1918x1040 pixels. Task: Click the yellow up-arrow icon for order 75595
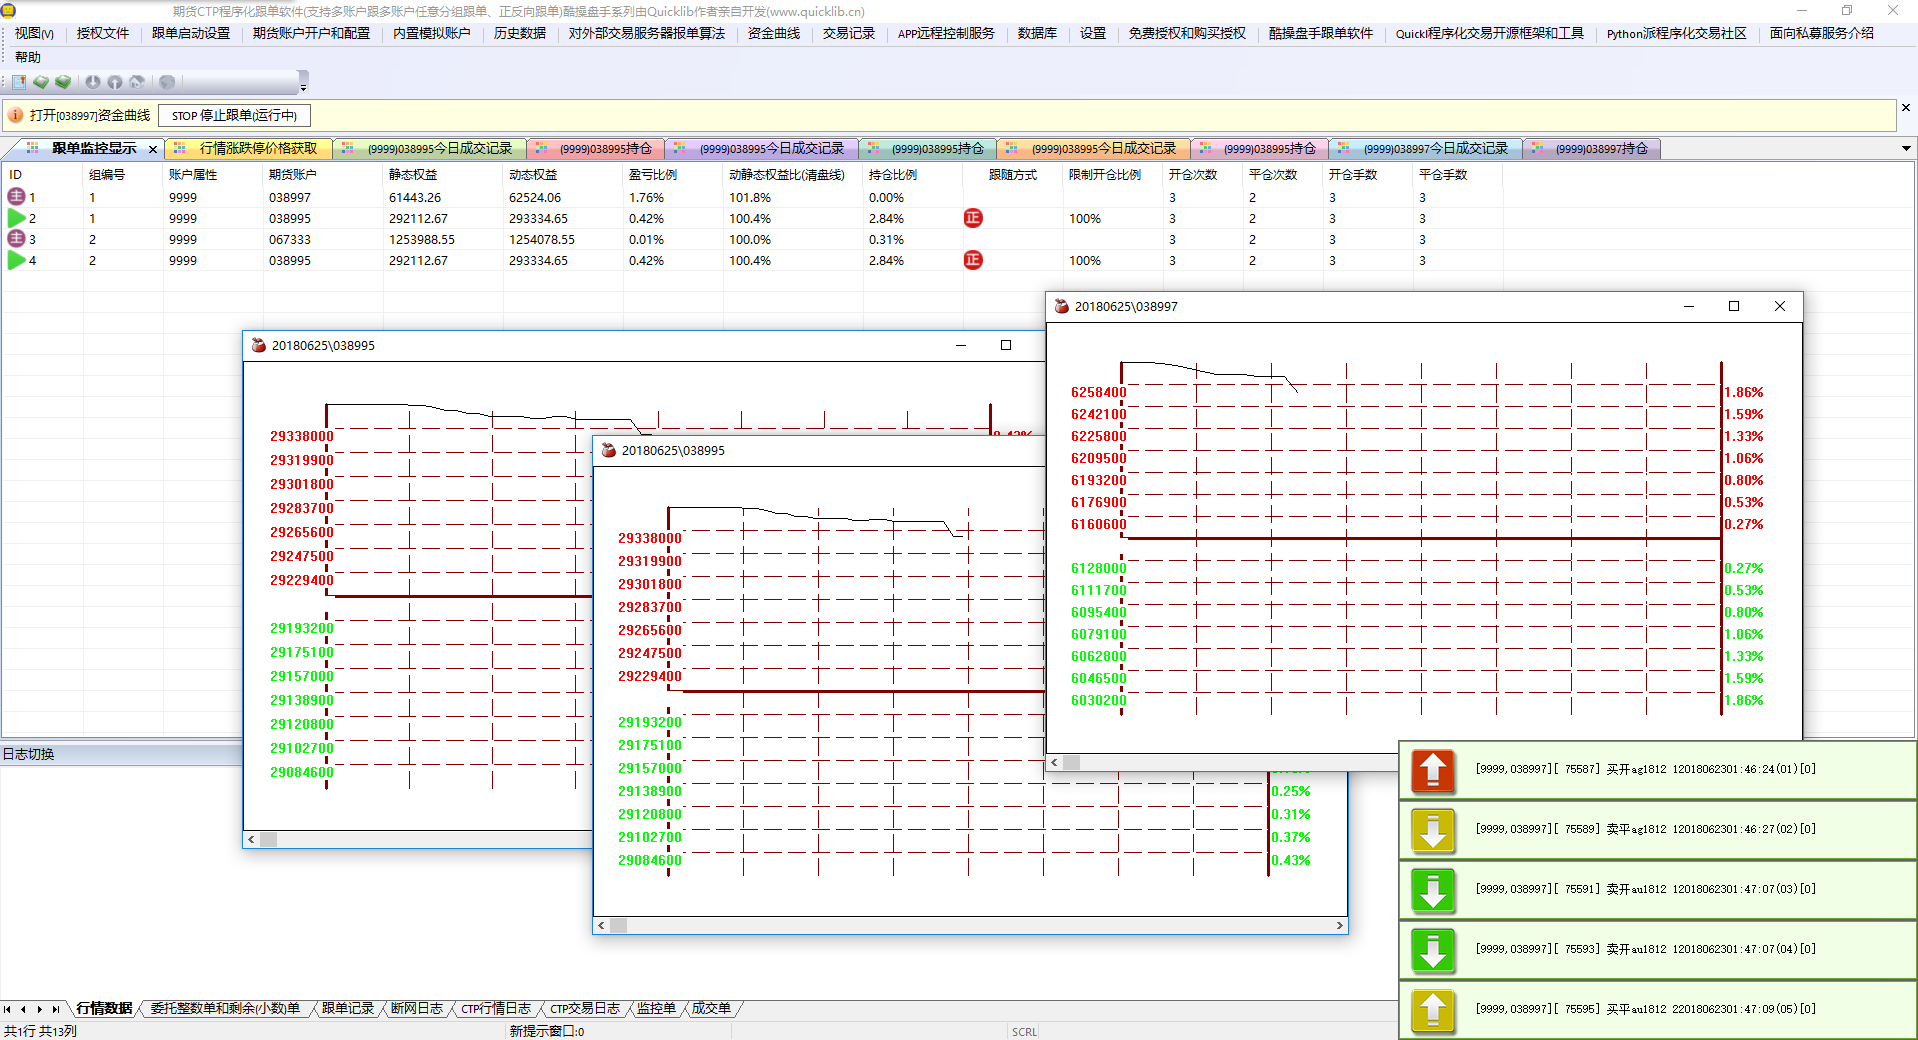1433,1010
